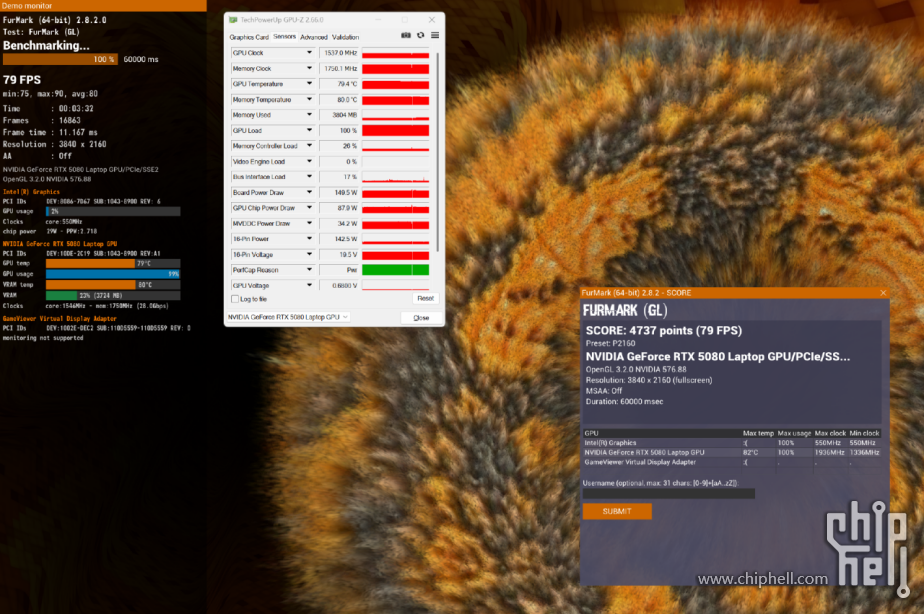The width and height of the screenshot is (924, 614).
Task: Enable the Log to file checkbox
Action: point(235,299)
